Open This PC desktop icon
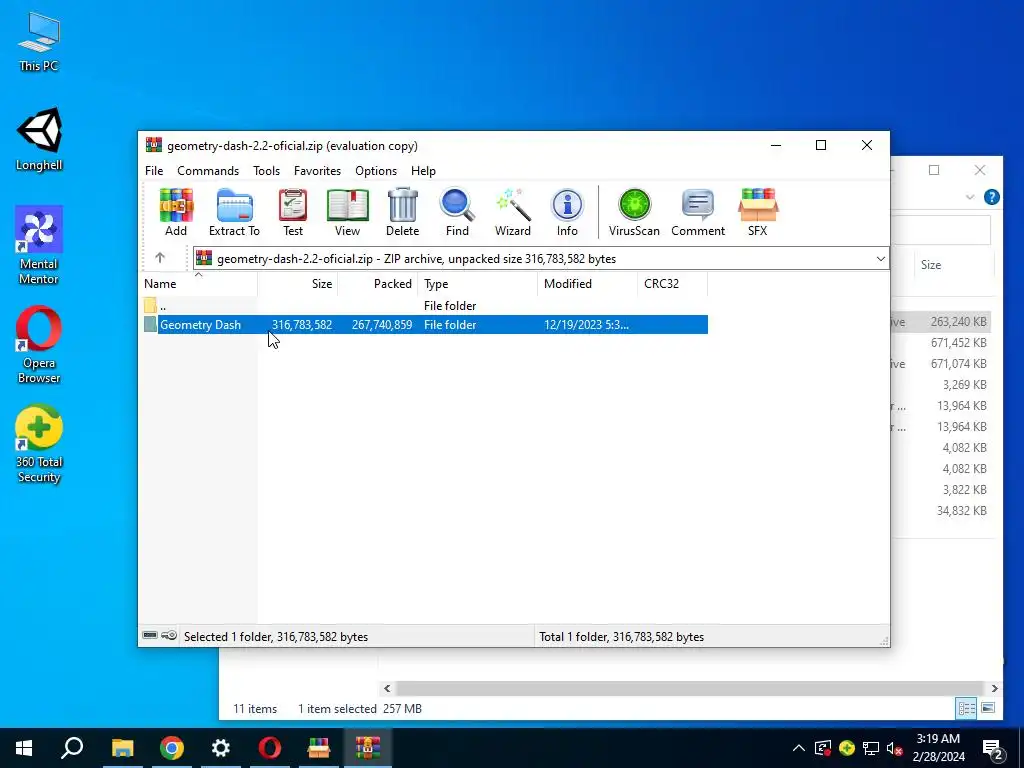The image size is (1024, 768). point(39,41)
